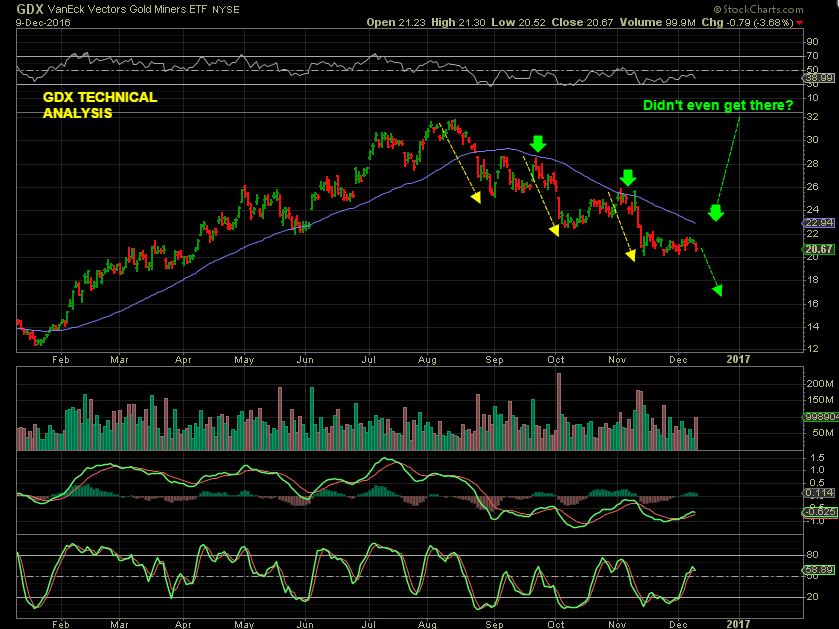Screen dimensions: 839x629
Task: Click the 18 price axis label
Action: point(812,280)
